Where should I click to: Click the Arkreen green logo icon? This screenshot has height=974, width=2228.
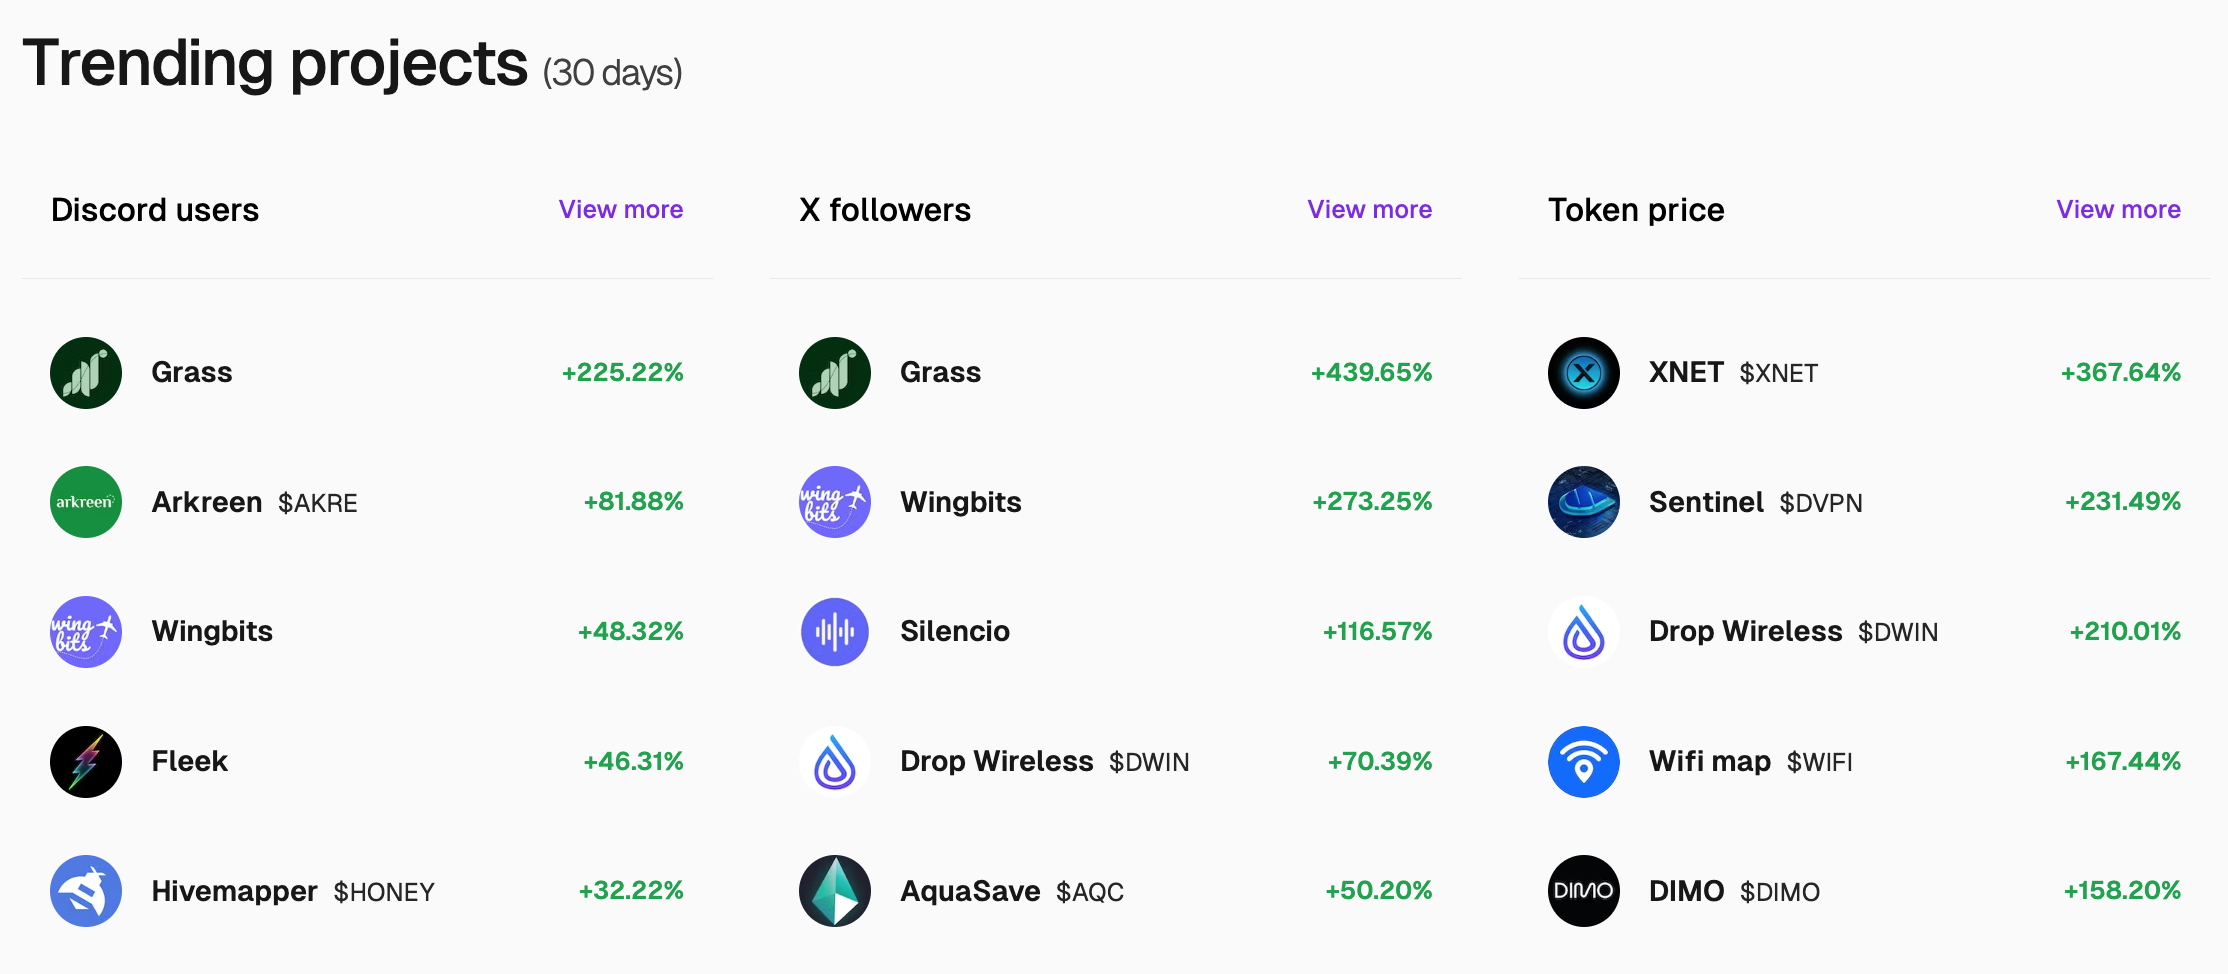point(86,502)
